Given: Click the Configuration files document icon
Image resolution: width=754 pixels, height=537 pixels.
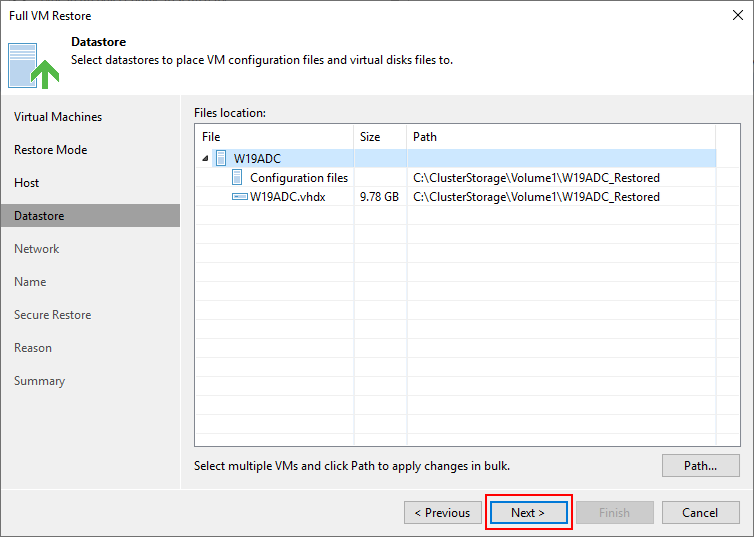Looking at the screenshot, I should pyautogui.click(x=237, y=177).
